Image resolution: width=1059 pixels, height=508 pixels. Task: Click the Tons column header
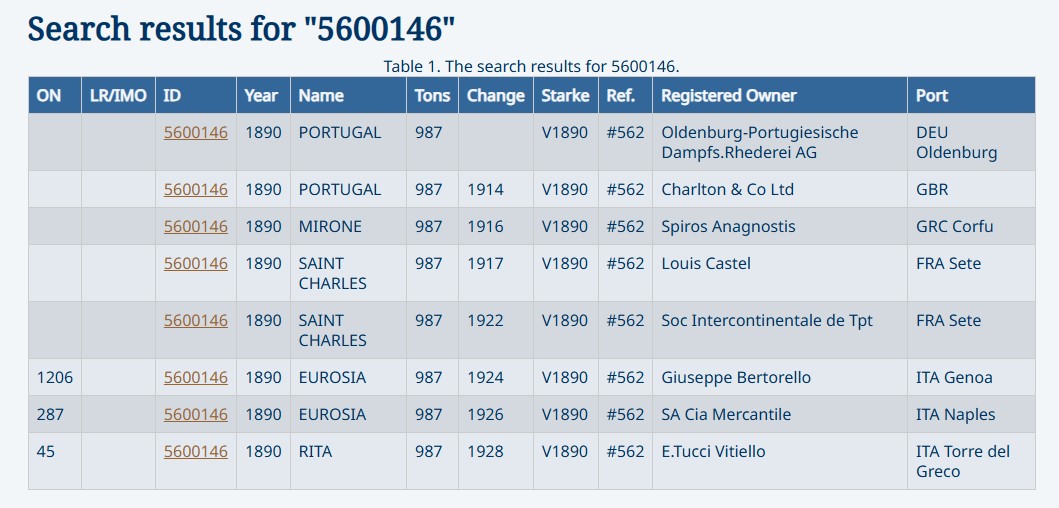432,96
